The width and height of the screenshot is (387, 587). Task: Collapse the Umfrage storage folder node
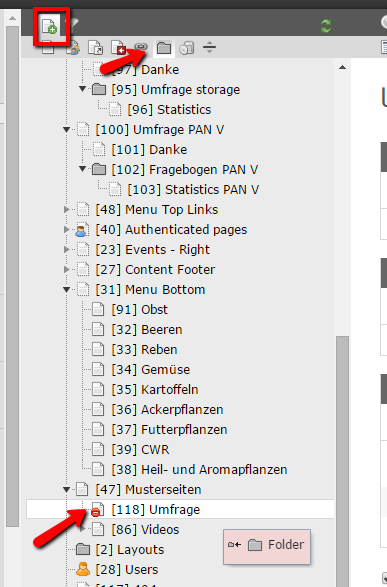[82, 89]
